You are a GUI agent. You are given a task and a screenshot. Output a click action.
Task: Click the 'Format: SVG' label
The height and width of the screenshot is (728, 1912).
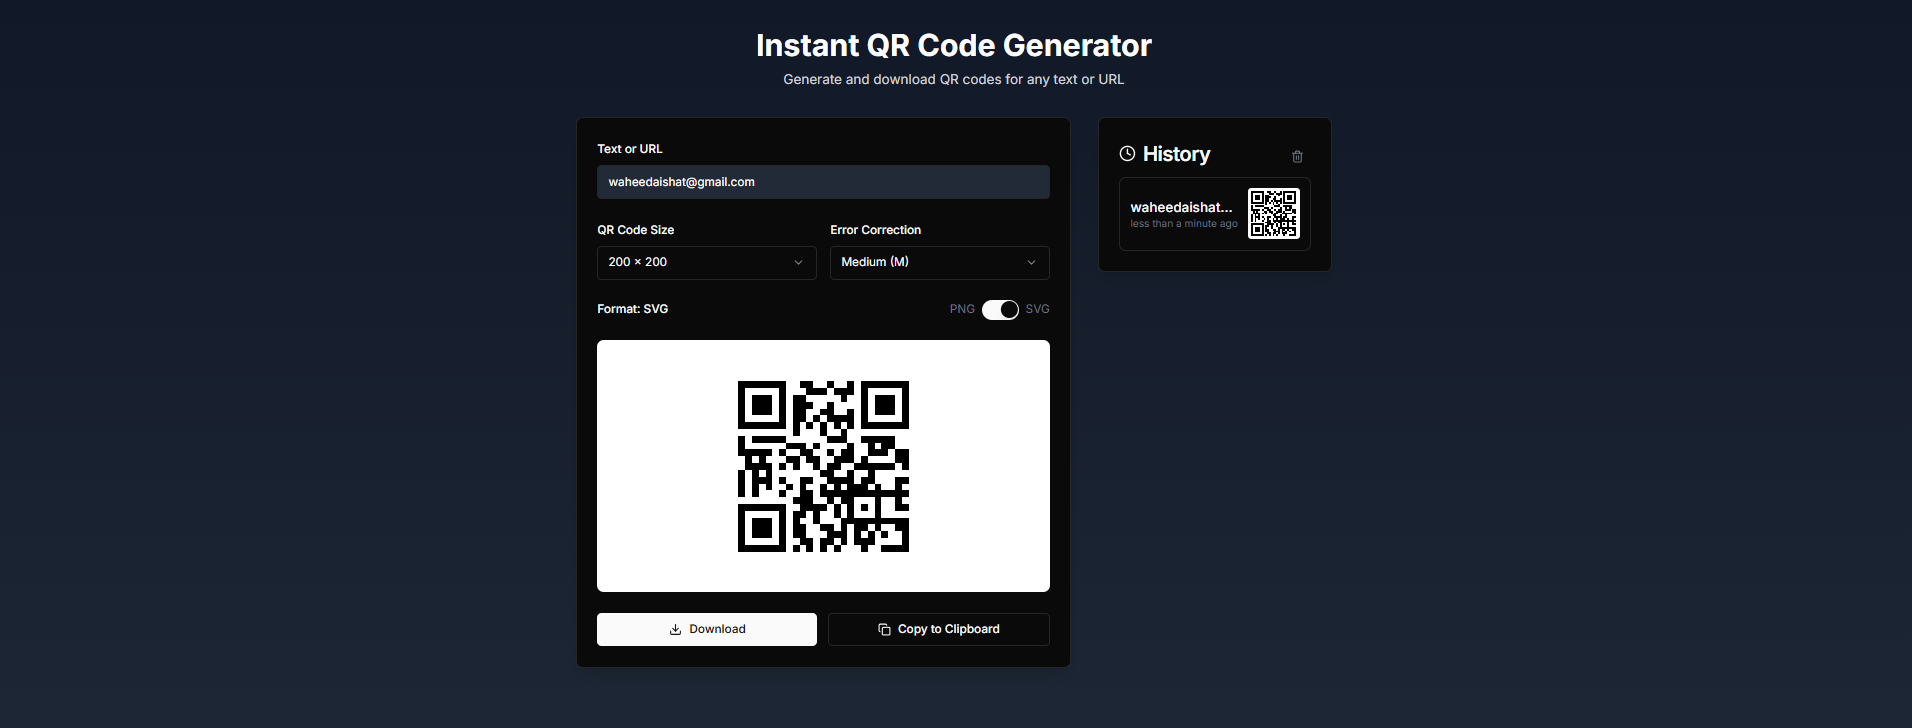point(633,309)
